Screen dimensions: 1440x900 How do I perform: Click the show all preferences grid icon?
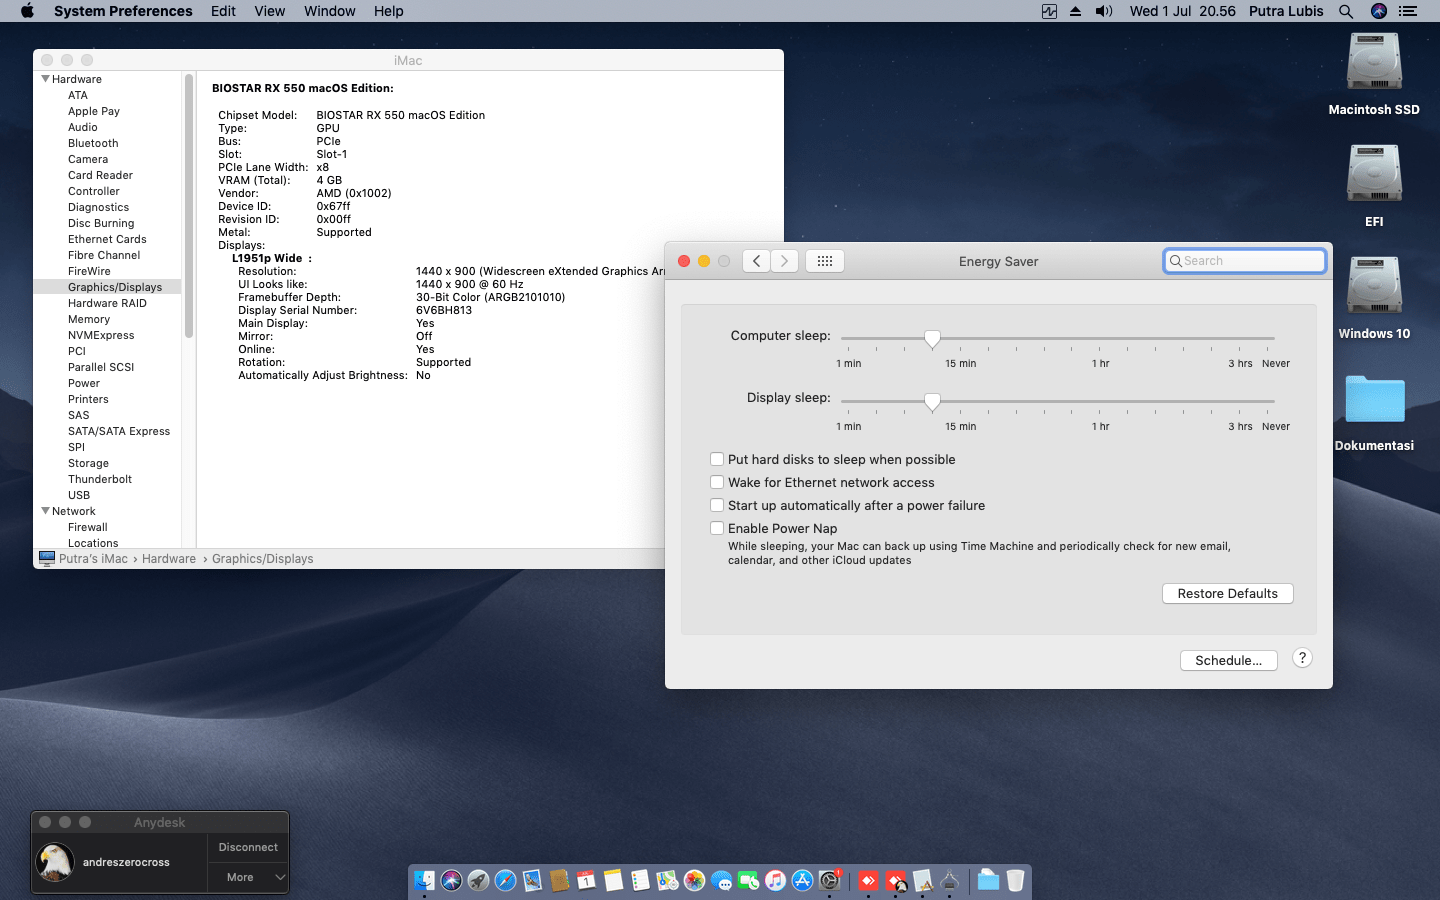tap(824, 261)
